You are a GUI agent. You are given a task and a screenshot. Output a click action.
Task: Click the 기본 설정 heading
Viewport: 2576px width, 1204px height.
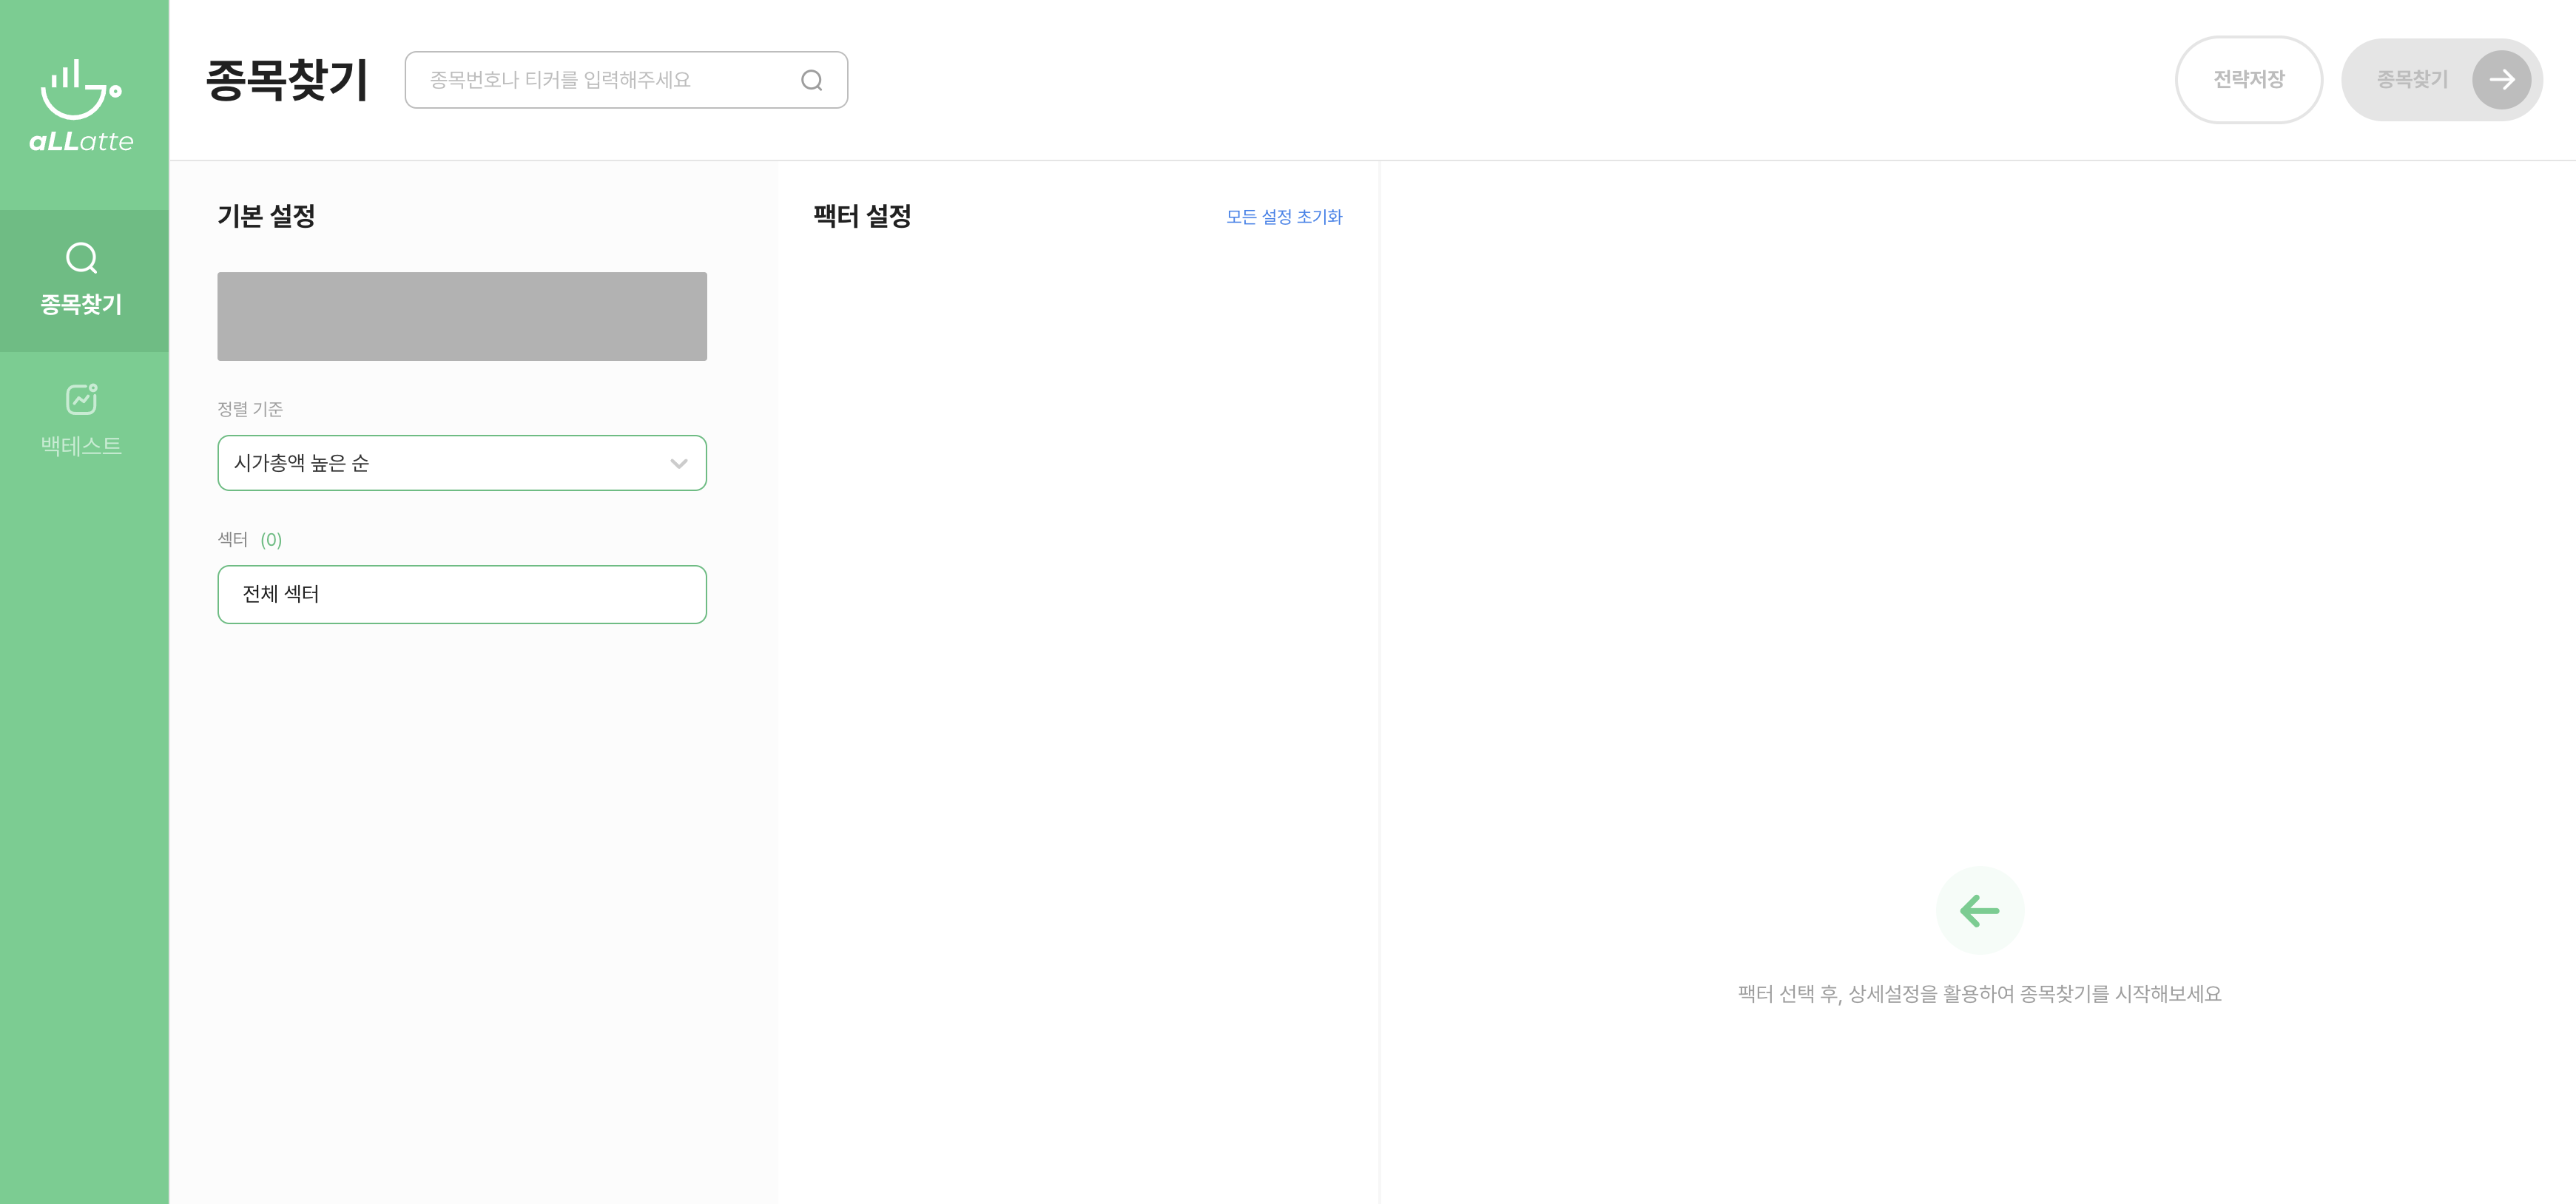(x=266, y=216)
